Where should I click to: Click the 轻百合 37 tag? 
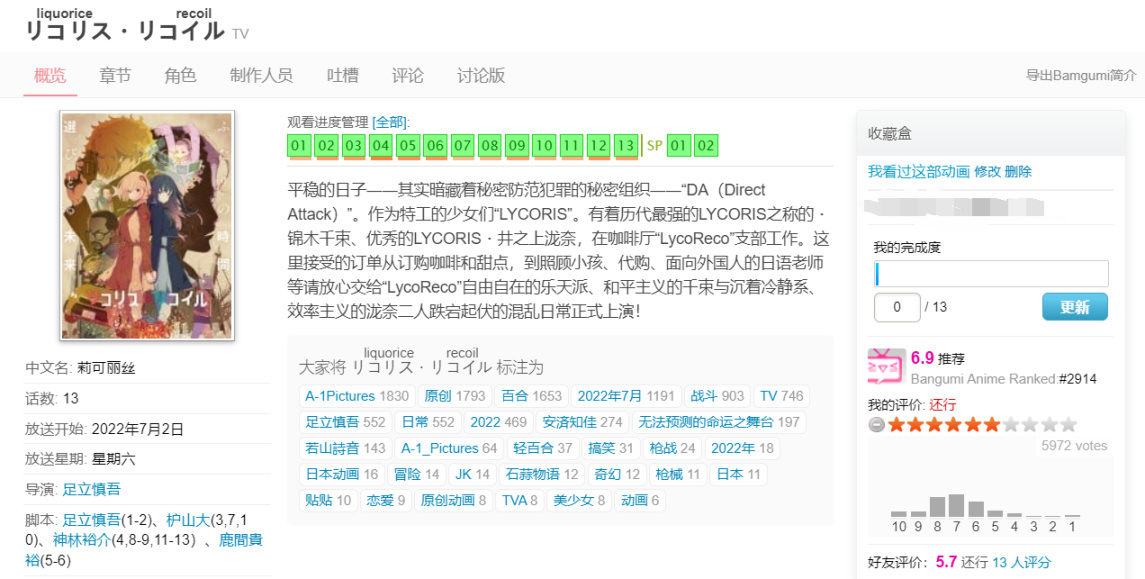tap(543, 448)
